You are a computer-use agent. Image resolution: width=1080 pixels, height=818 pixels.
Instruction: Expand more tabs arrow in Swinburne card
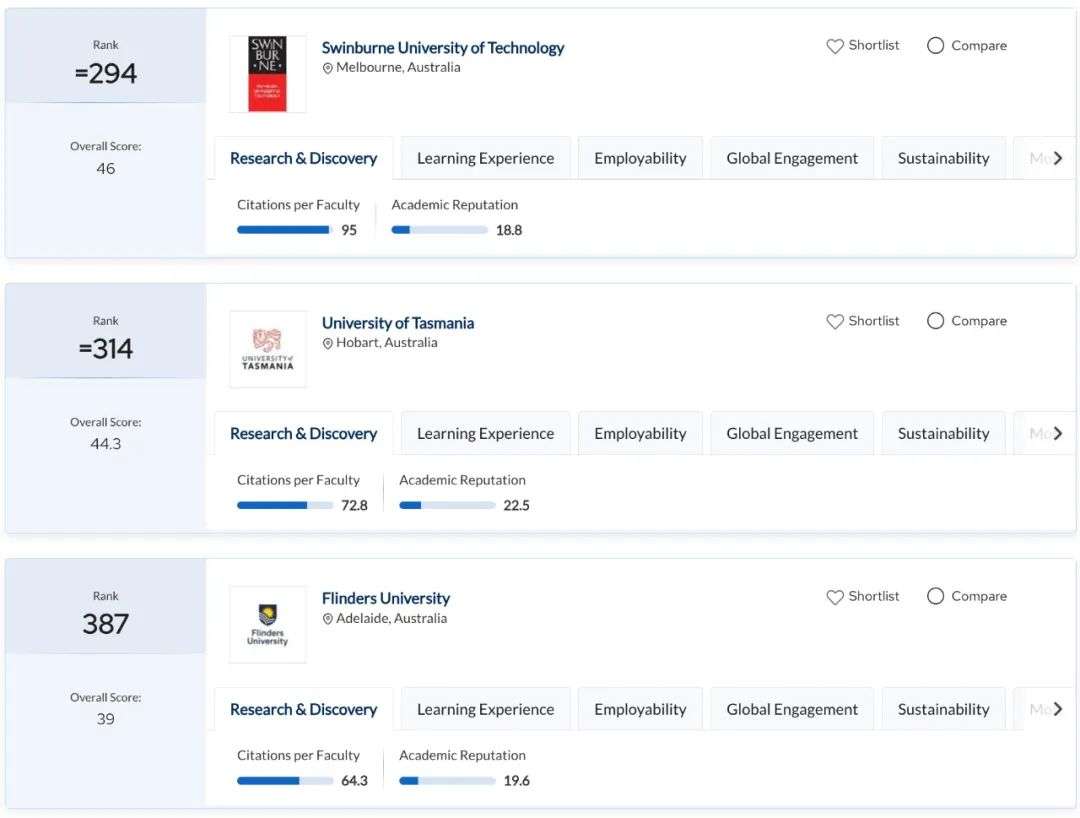1058,158
